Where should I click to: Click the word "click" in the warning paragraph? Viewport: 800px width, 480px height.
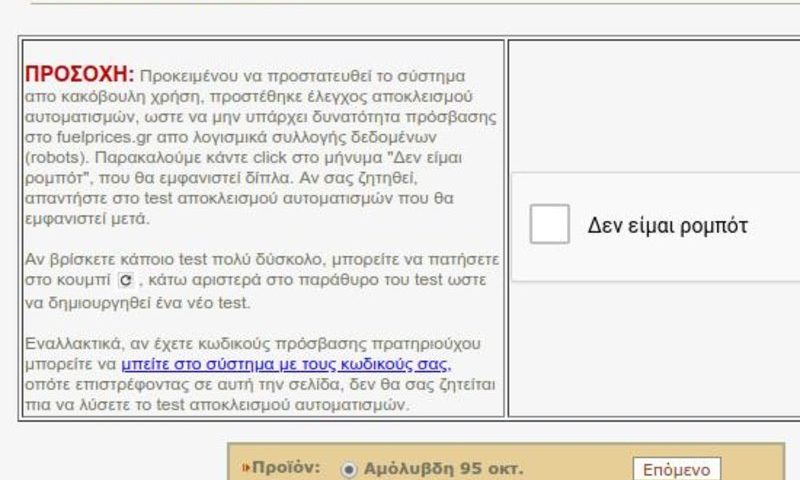click(270, 158)
